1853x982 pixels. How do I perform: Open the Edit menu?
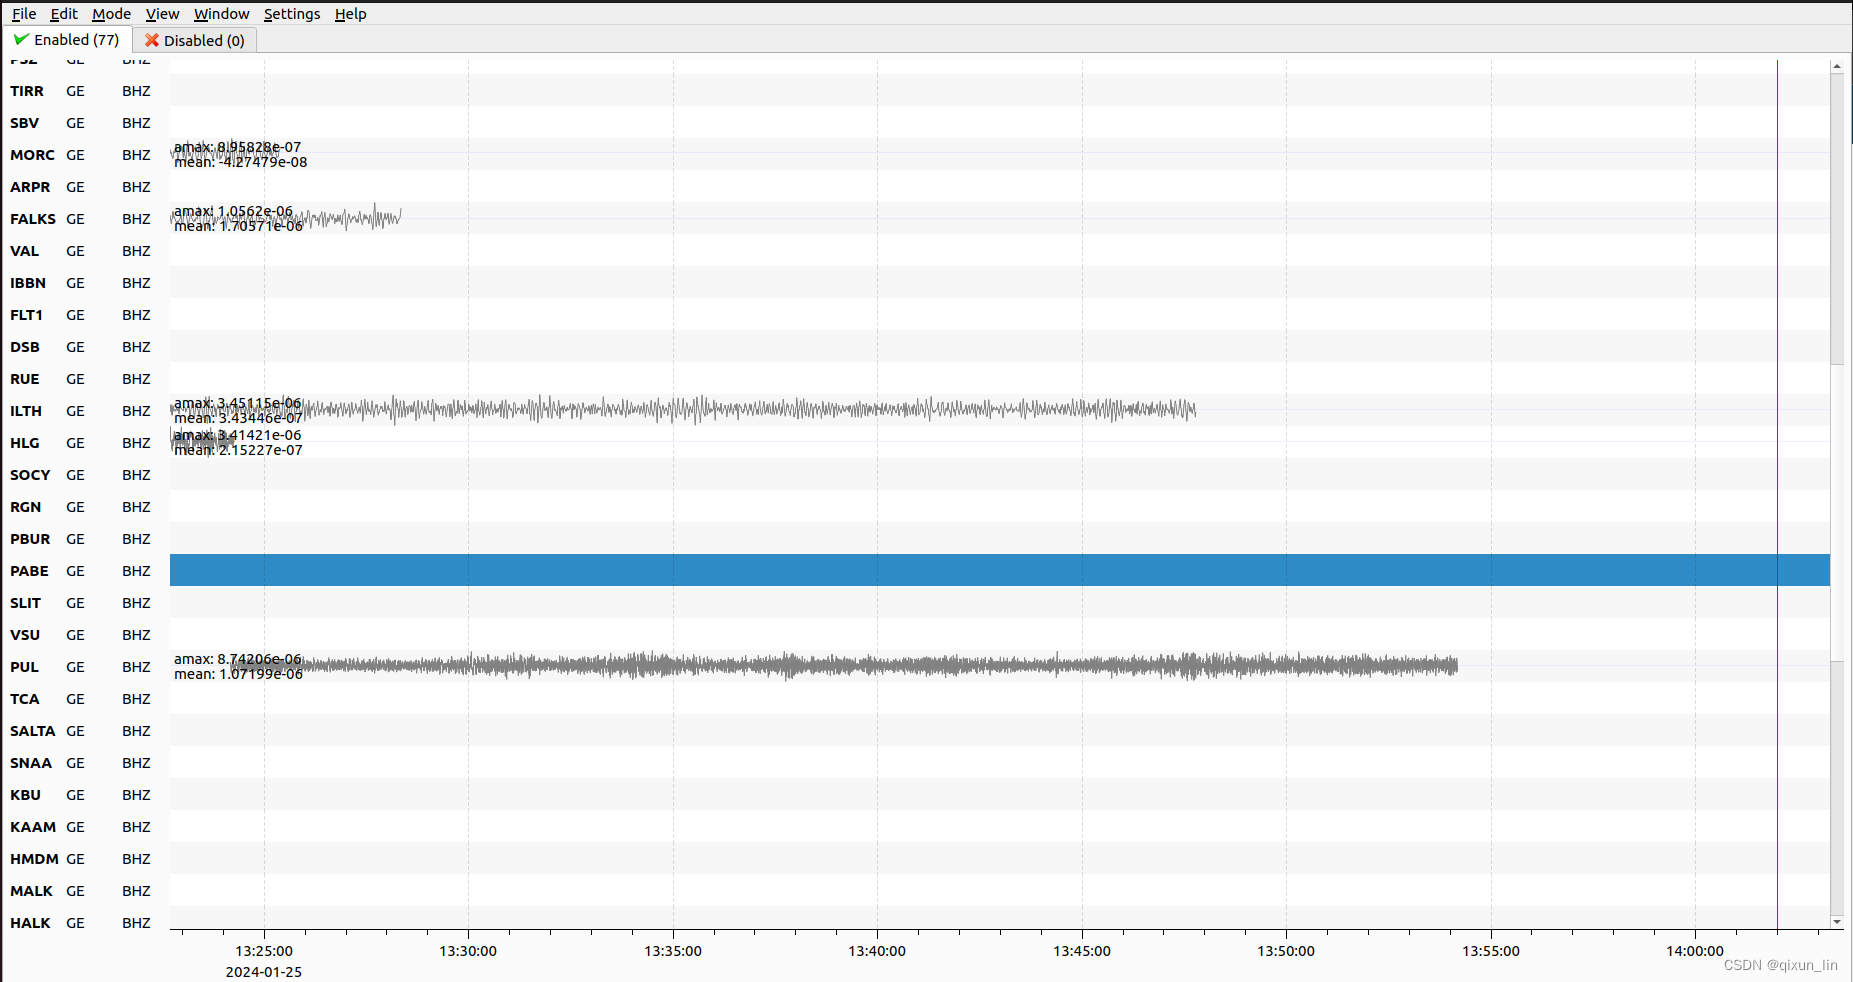tap(63, 13)
